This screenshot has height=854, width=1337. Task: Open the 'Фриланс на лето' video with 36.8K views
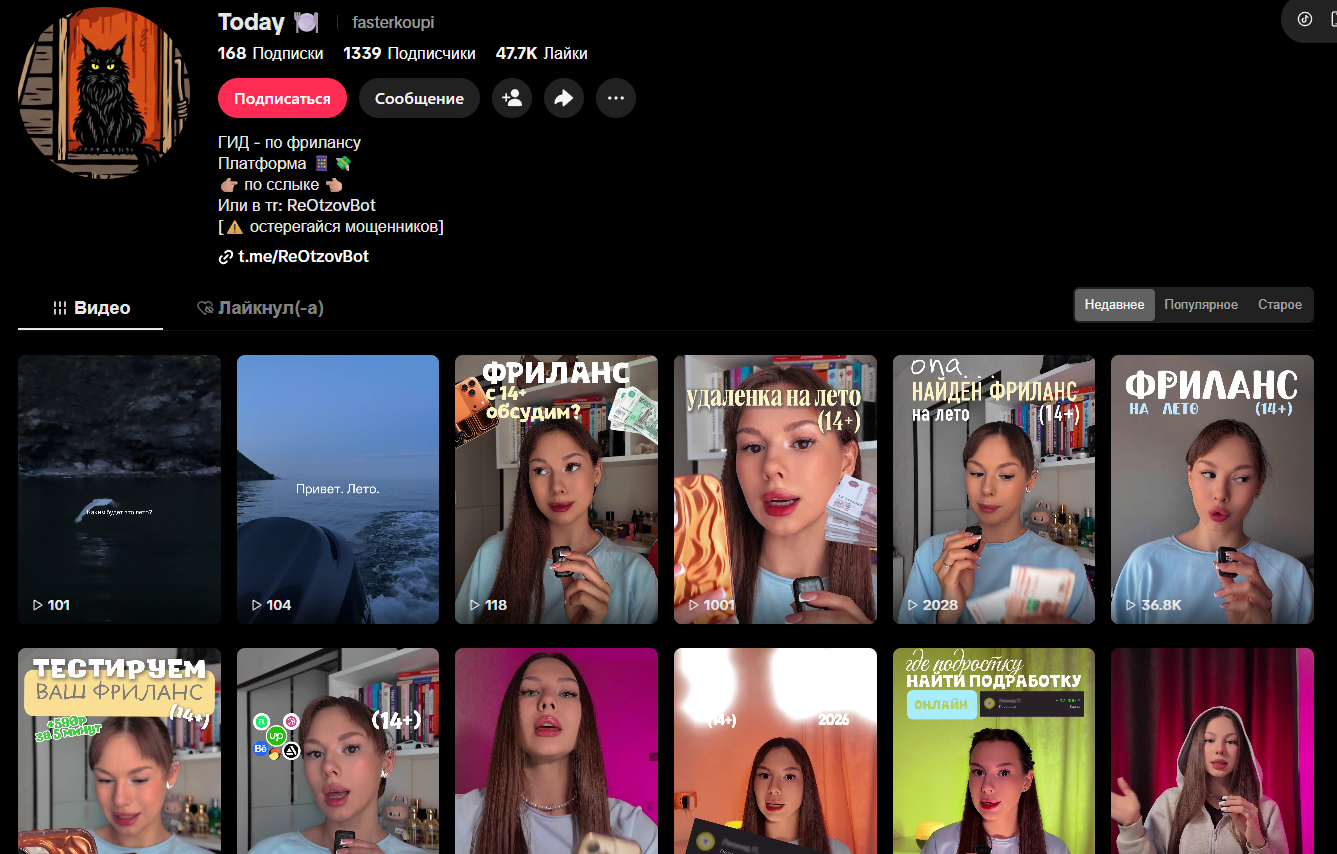point(1212,489)
